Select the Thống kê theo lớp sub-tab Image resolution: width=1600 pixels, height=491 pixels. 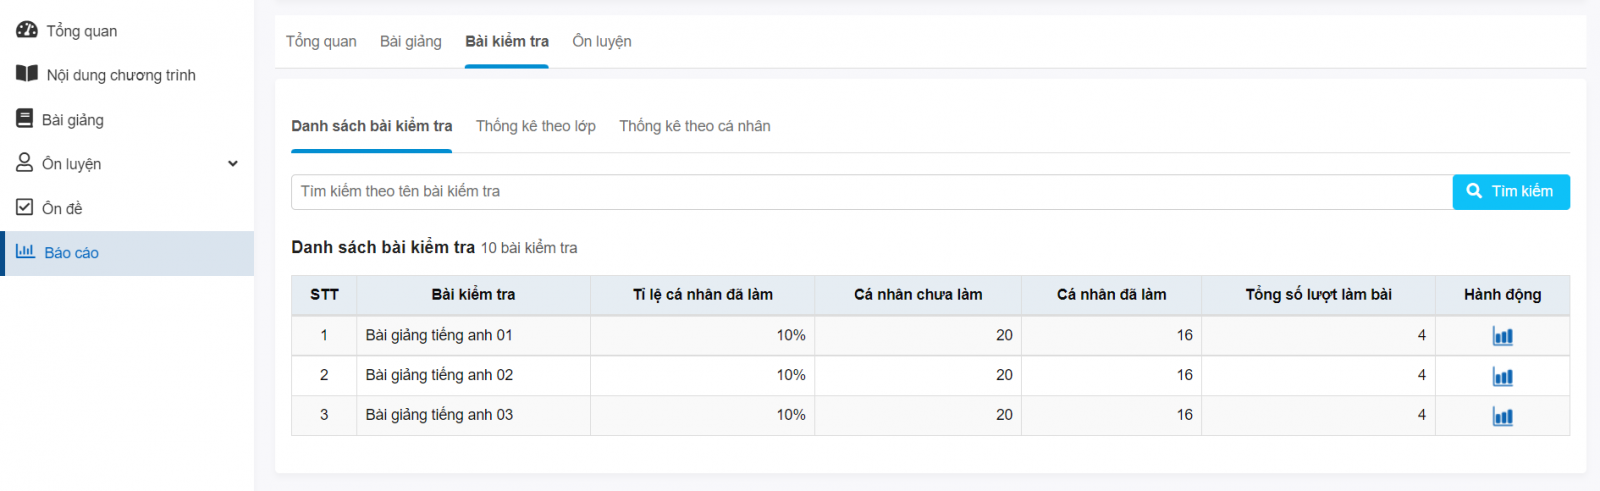tap(536, 126)
